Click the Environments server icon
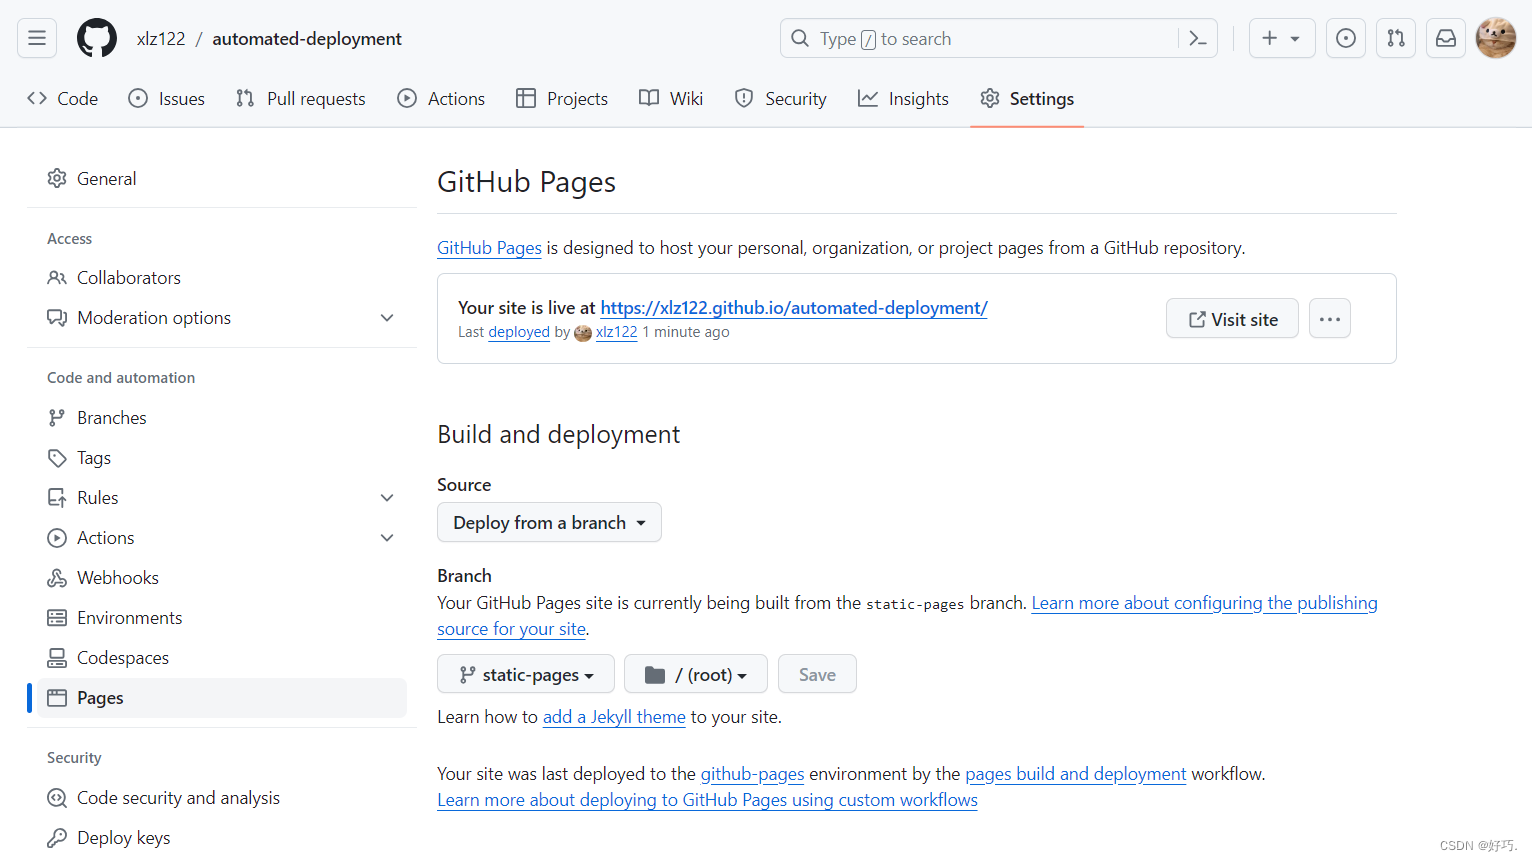Image resolution: width=1532 pixels, height=861 pixels. point(57,617)
